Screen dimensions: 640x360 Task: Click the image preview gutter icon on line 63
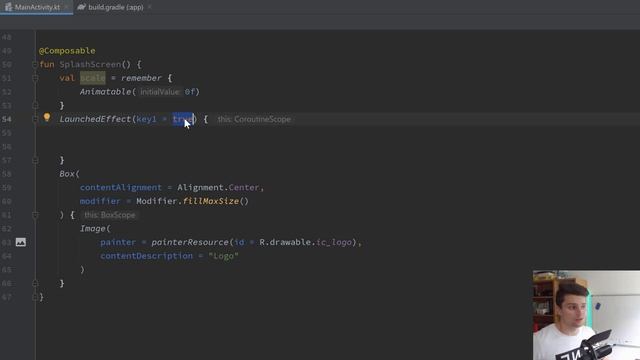[20, 242]
